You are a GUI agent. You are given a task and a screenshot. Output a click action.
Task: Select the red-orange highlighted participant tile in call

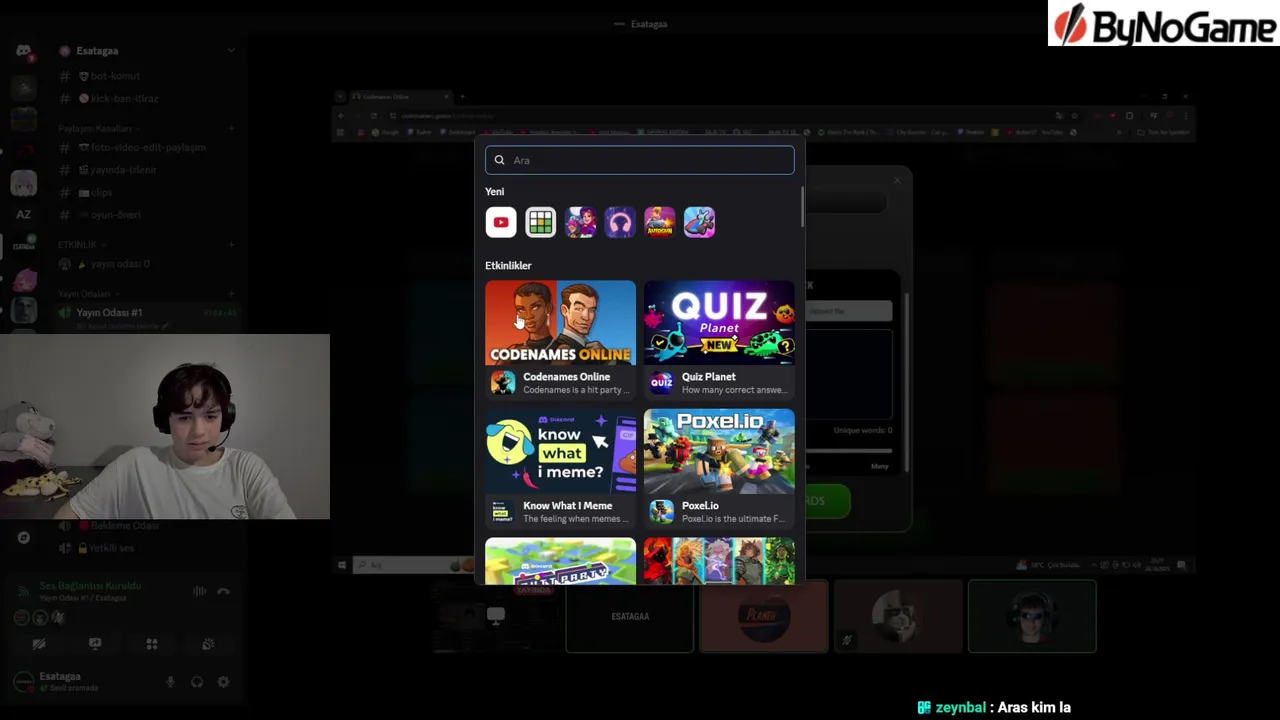764,616
